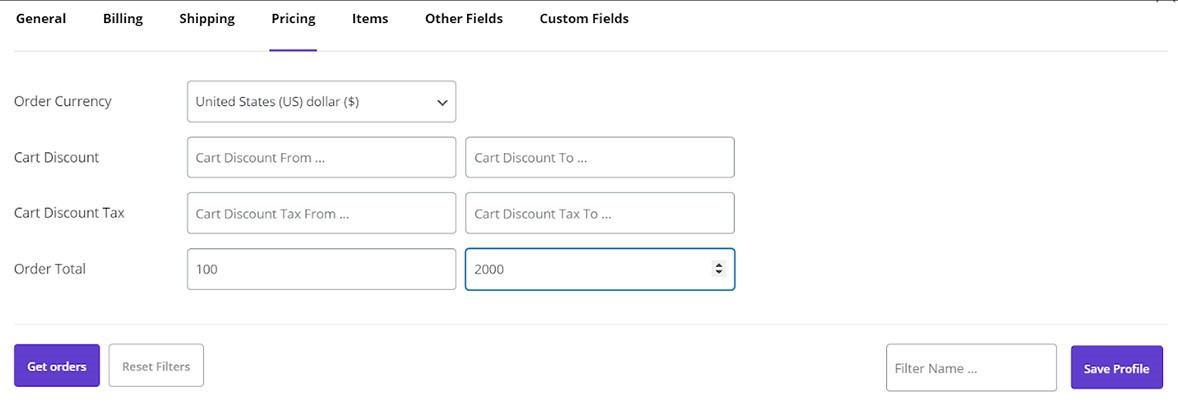Select the Cart Discount Tax To field
Viewport: 1178px width, 403px height.
600,214
